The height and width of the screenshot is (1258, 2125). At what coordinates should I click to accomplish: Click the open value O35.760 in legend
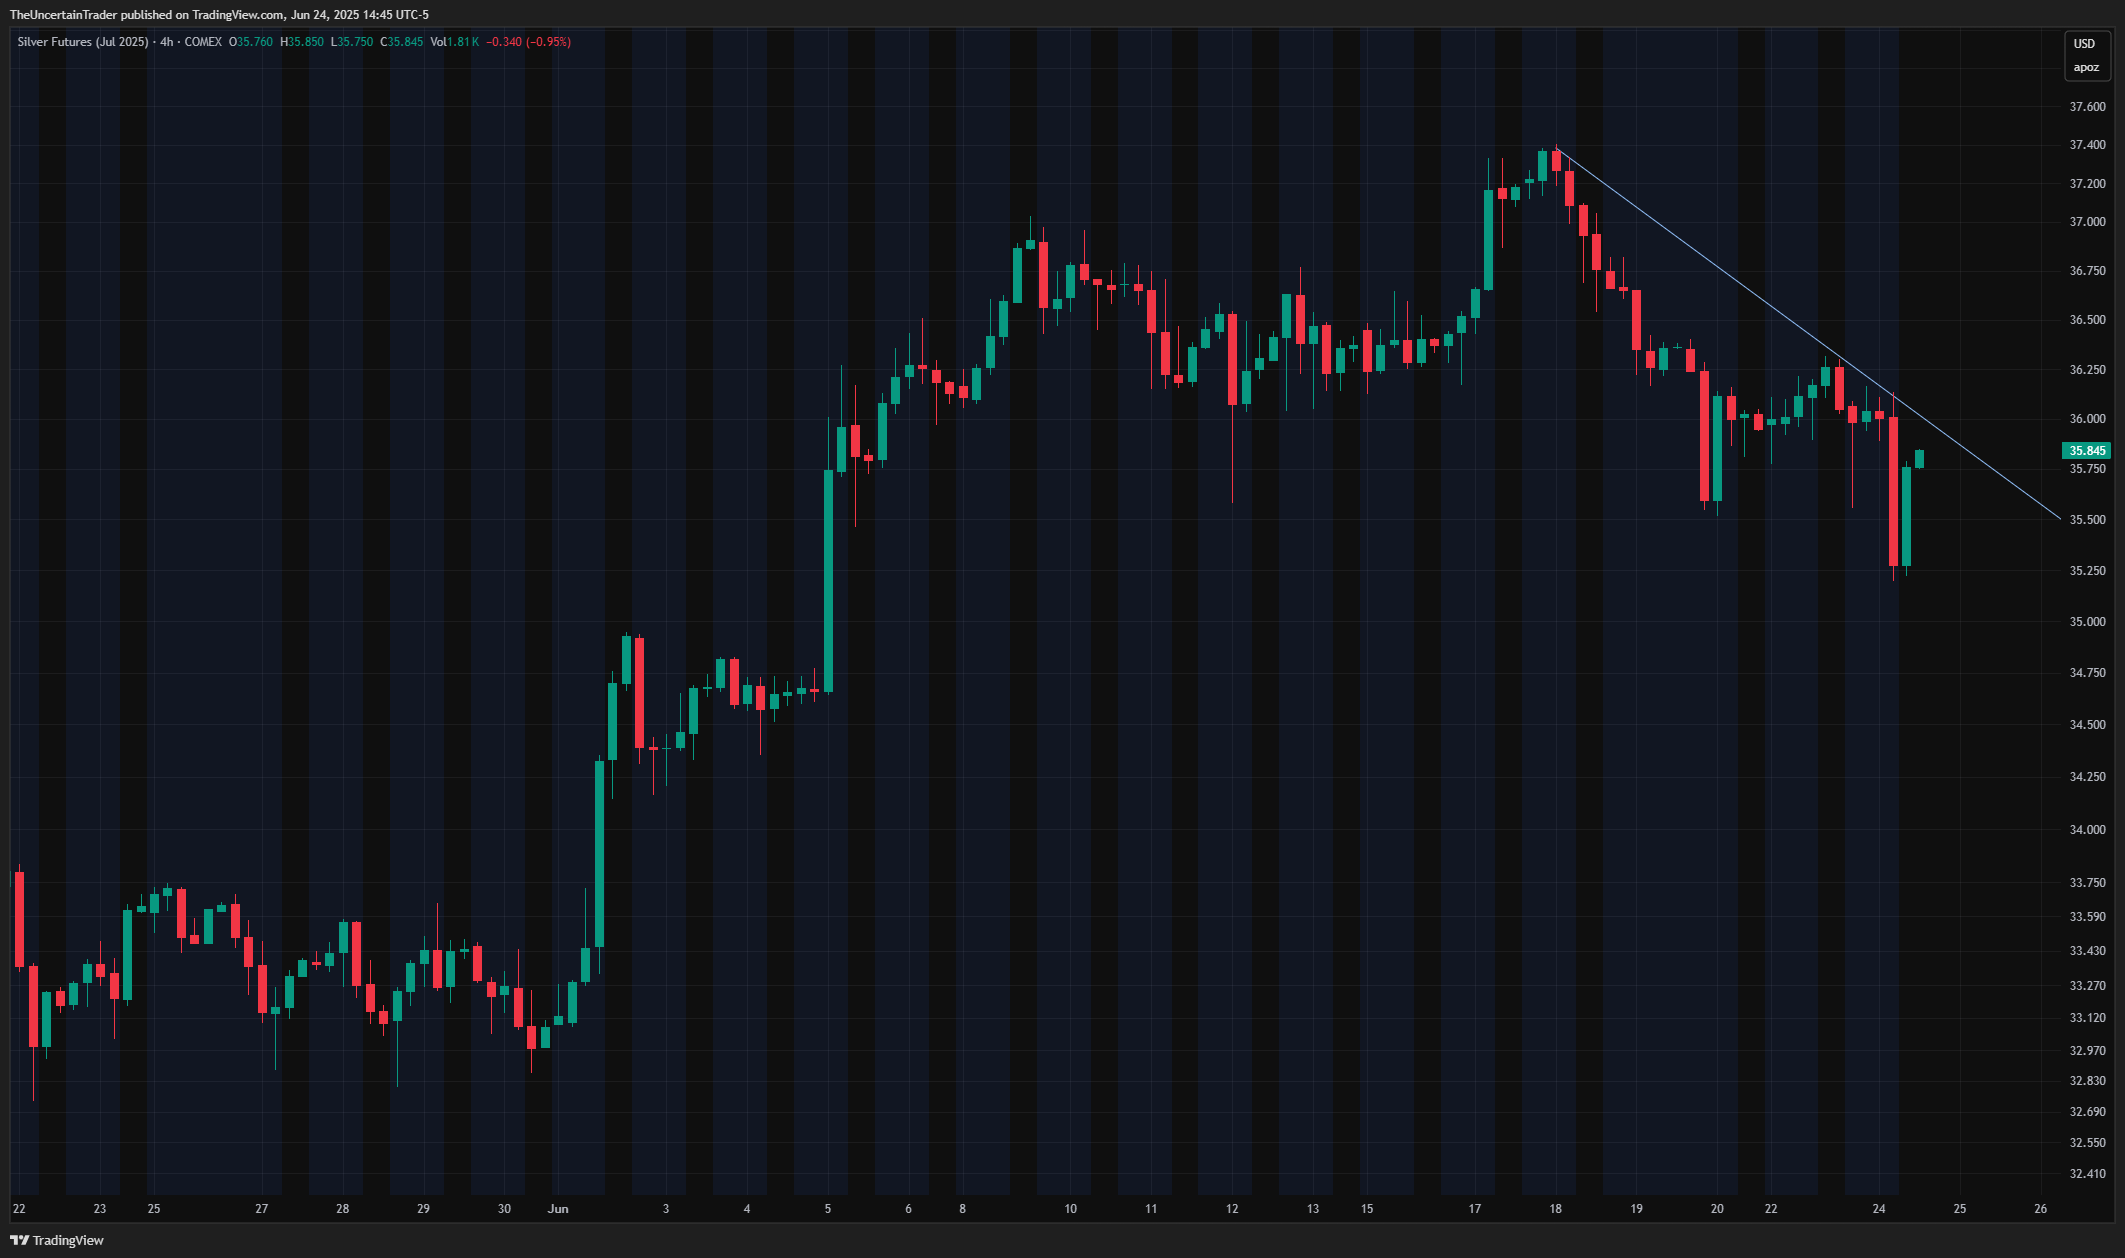coord(250,42)
